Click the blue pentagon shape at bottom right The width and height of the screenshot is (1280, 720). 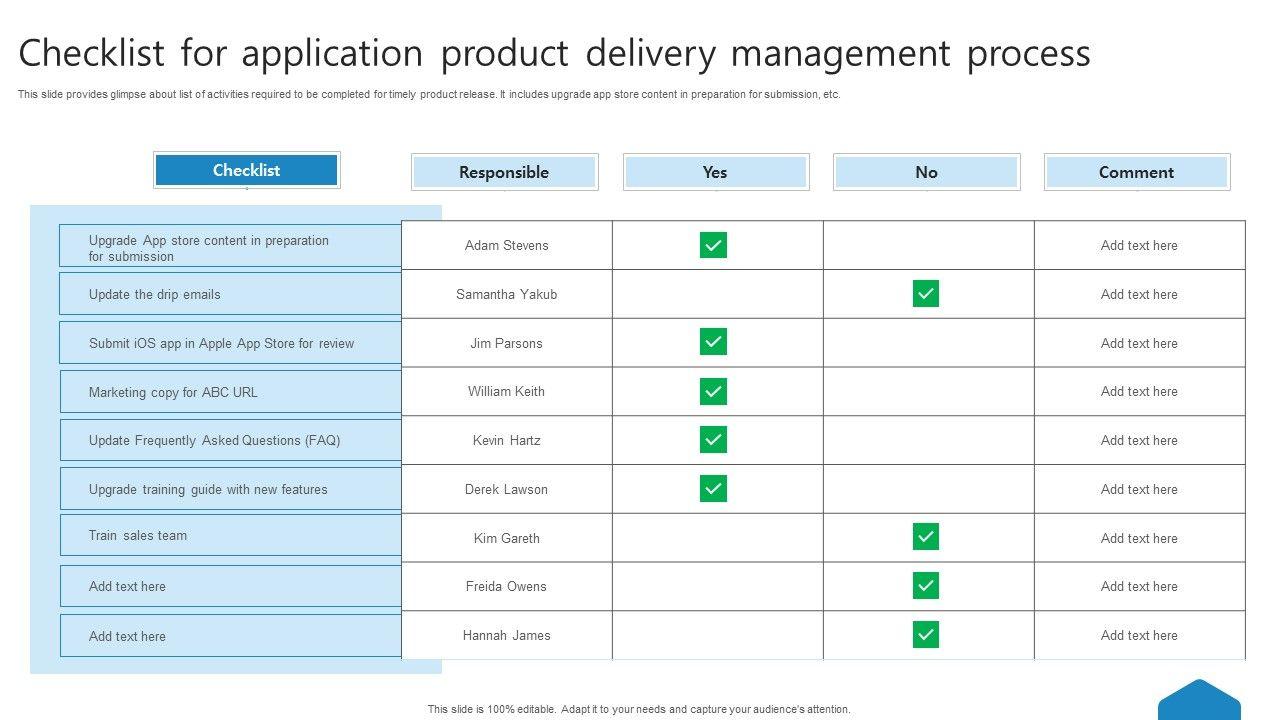[1199, 702]
